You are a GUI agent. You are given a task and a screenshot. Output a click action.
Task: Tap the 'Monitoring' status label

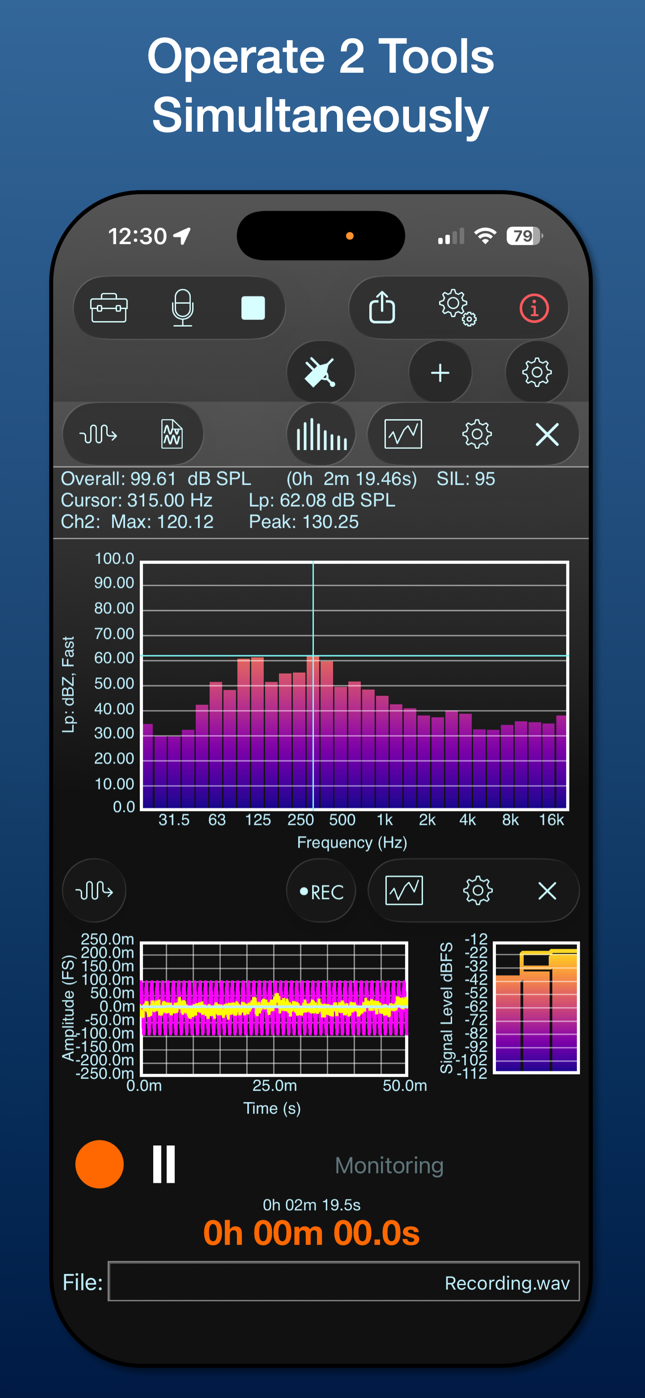tap(389, 1165)
